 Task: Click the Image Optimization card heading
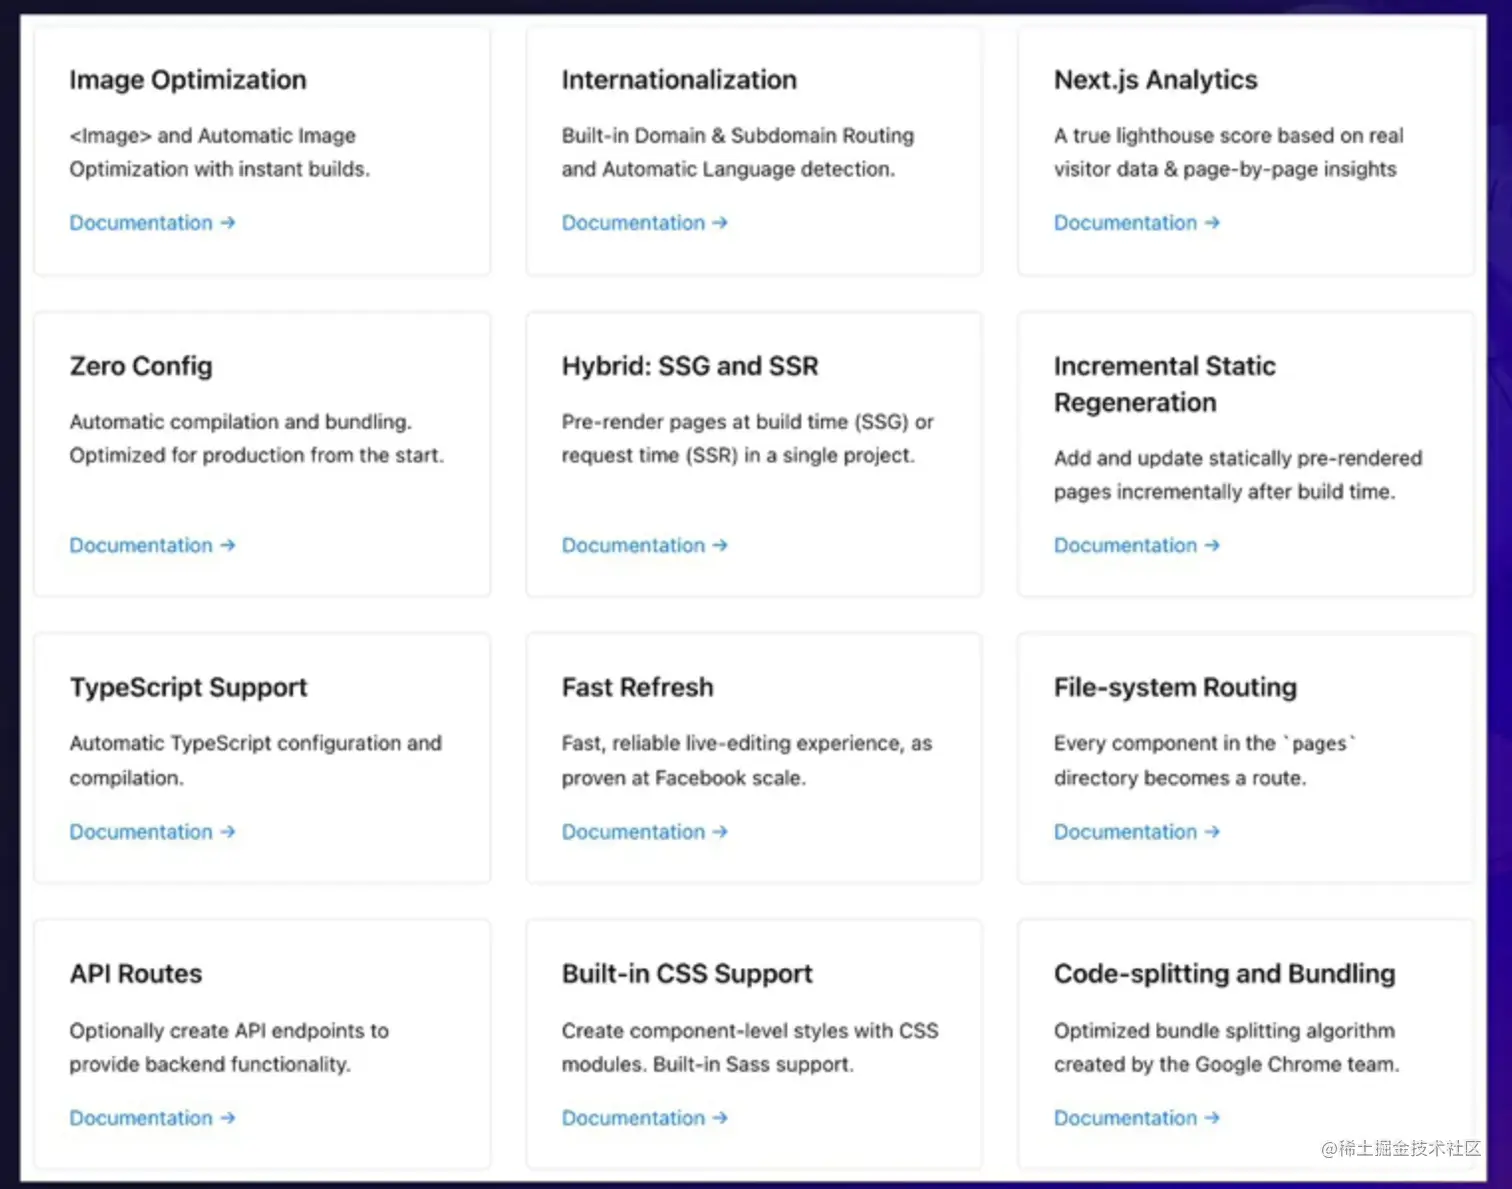188,80
